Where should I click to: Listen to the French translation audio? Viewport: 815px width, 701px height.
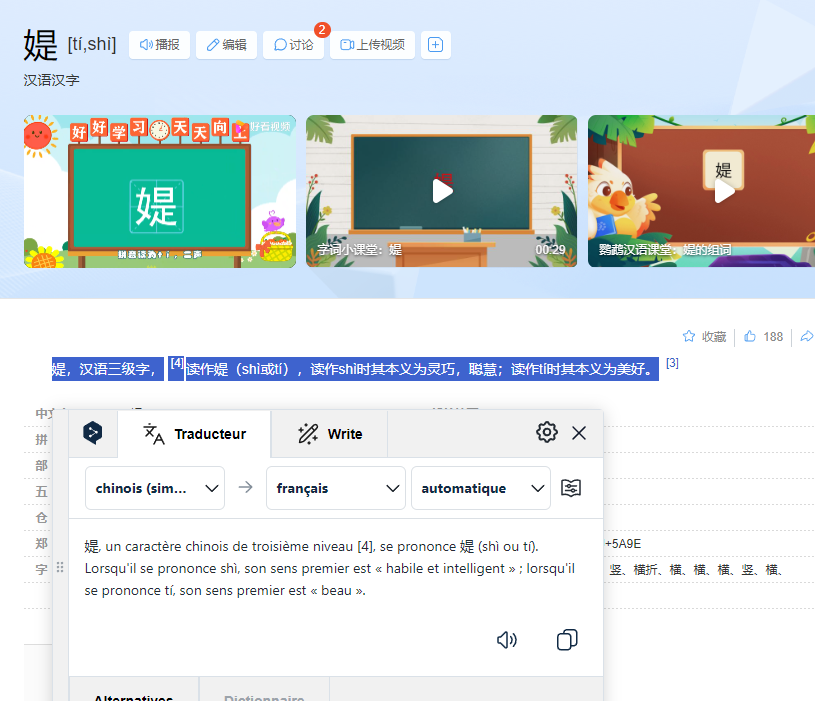pyautogui.click(x=507, y=640)
